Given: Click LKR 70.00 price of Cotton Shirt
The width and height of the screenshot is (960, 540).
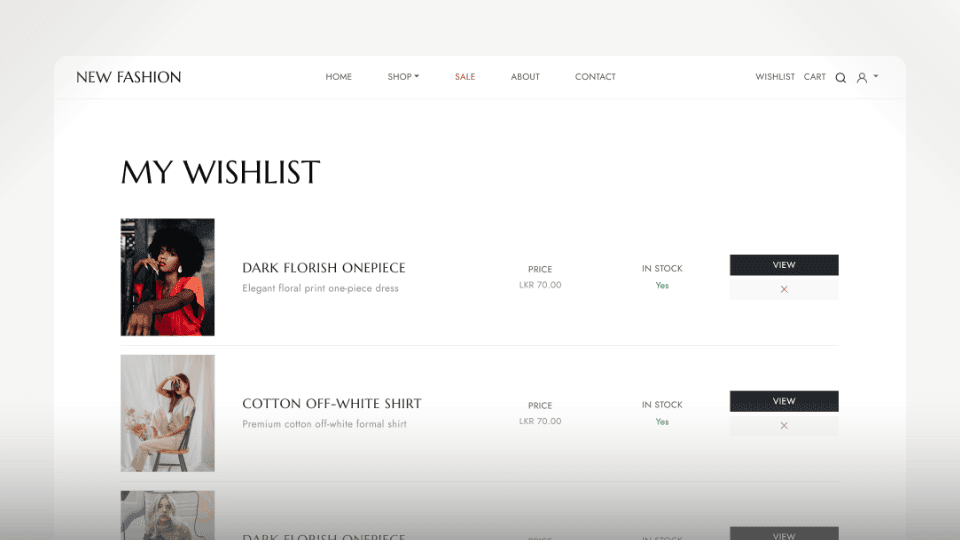Looking at the screenshot, I should (x=540, y=421).
